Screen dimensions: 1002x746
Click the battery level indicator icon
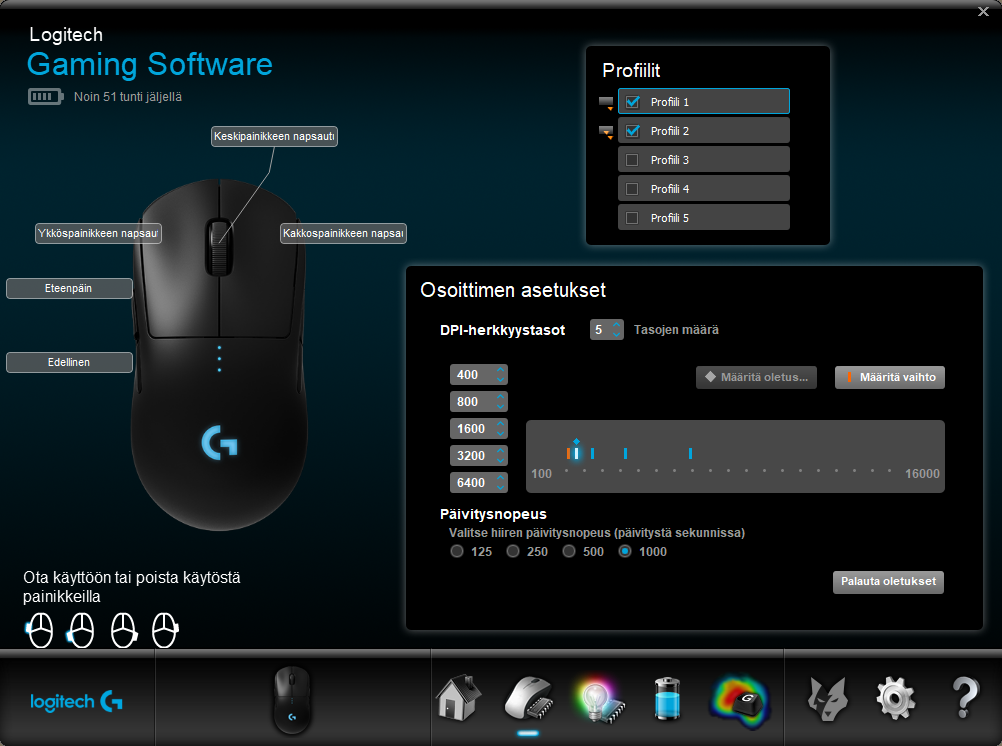click(45, 97)
